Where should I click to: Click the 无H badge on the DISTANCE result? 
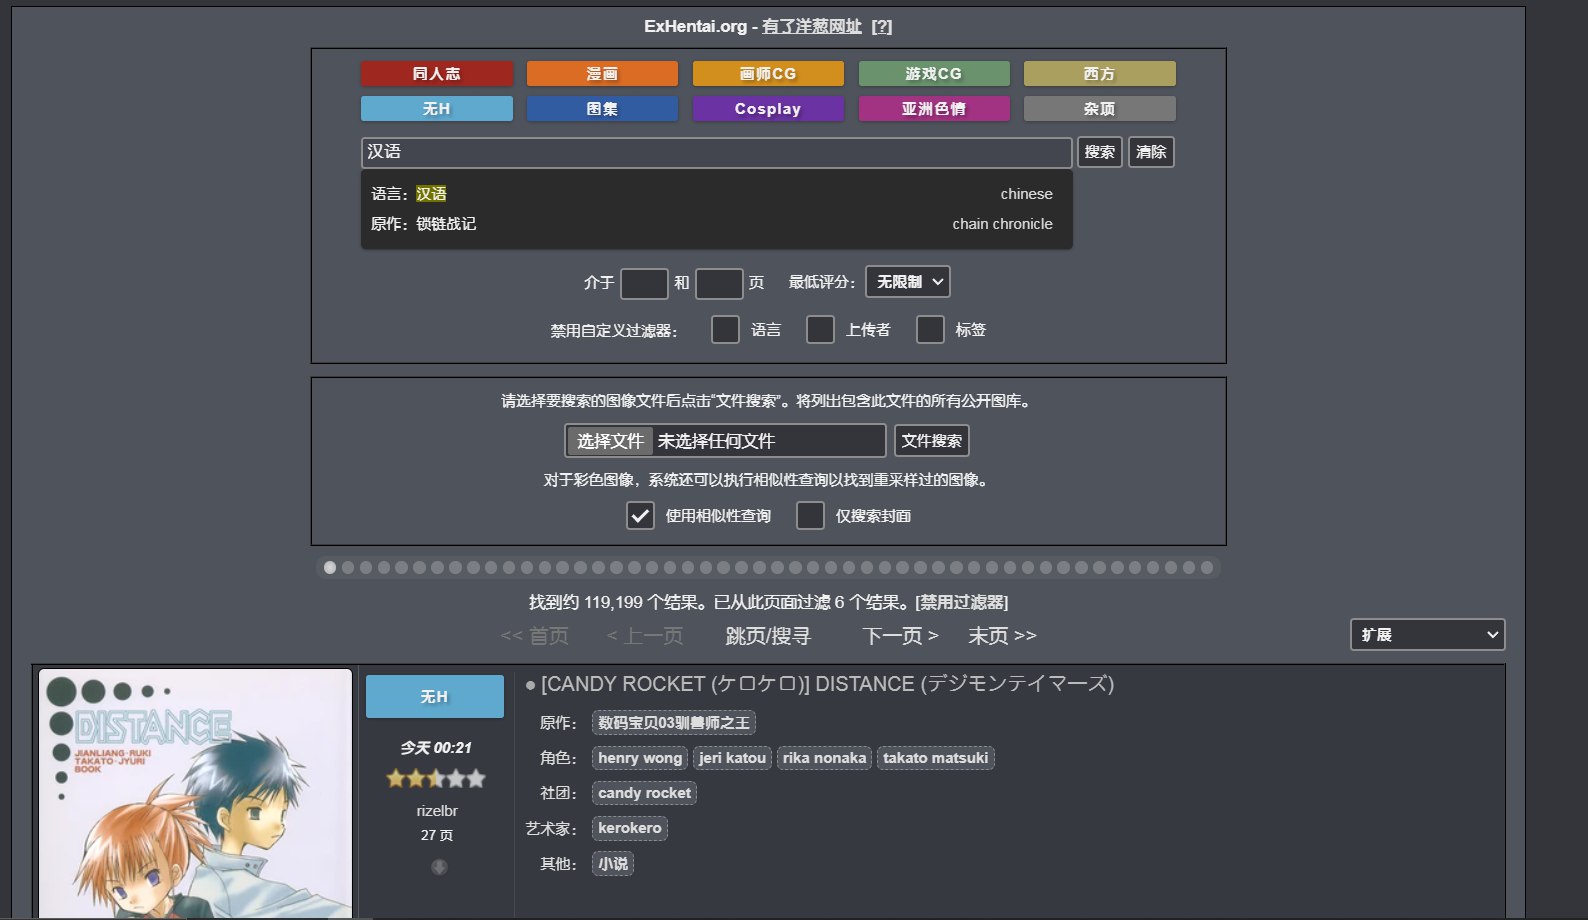point(435,696)
